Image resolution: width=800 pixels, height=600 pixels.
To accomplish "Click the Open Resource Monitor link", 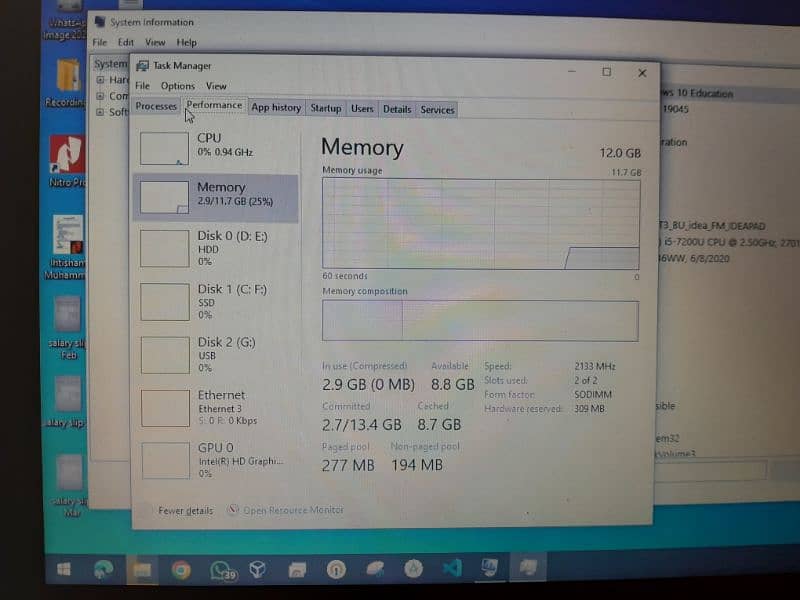I will coord(293,510).
